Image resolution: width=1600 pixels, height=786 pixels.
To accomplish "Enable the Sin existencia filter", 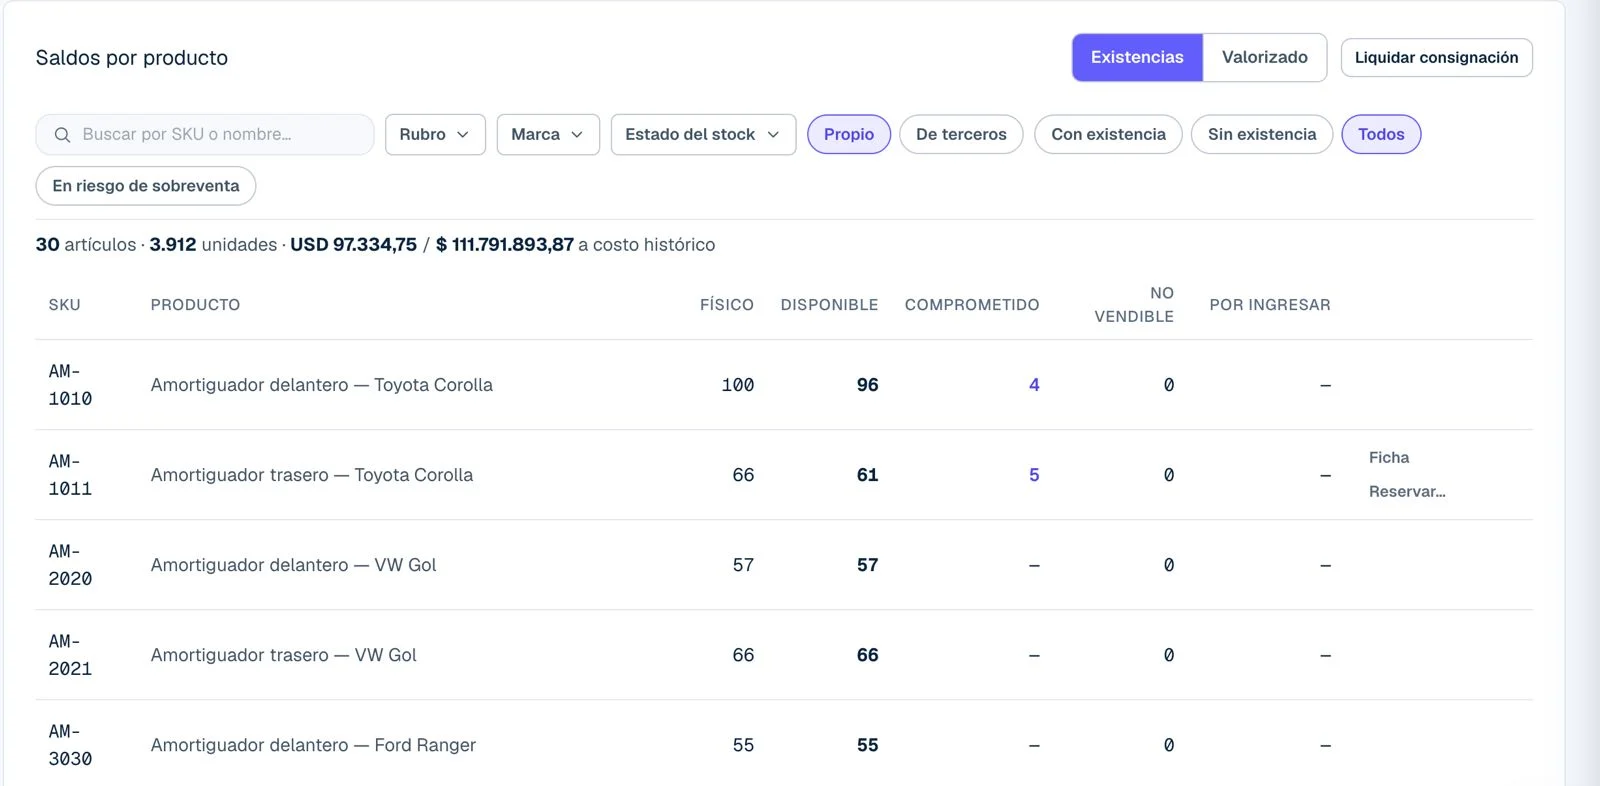I will (1262, 134).
